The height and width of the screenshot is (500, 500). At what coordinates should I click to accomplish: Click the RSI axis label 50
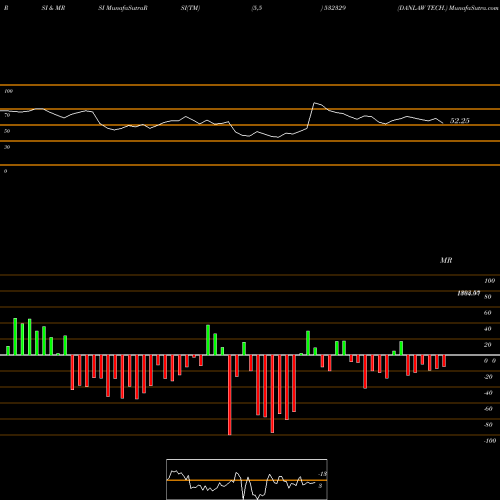pos(7,131)
